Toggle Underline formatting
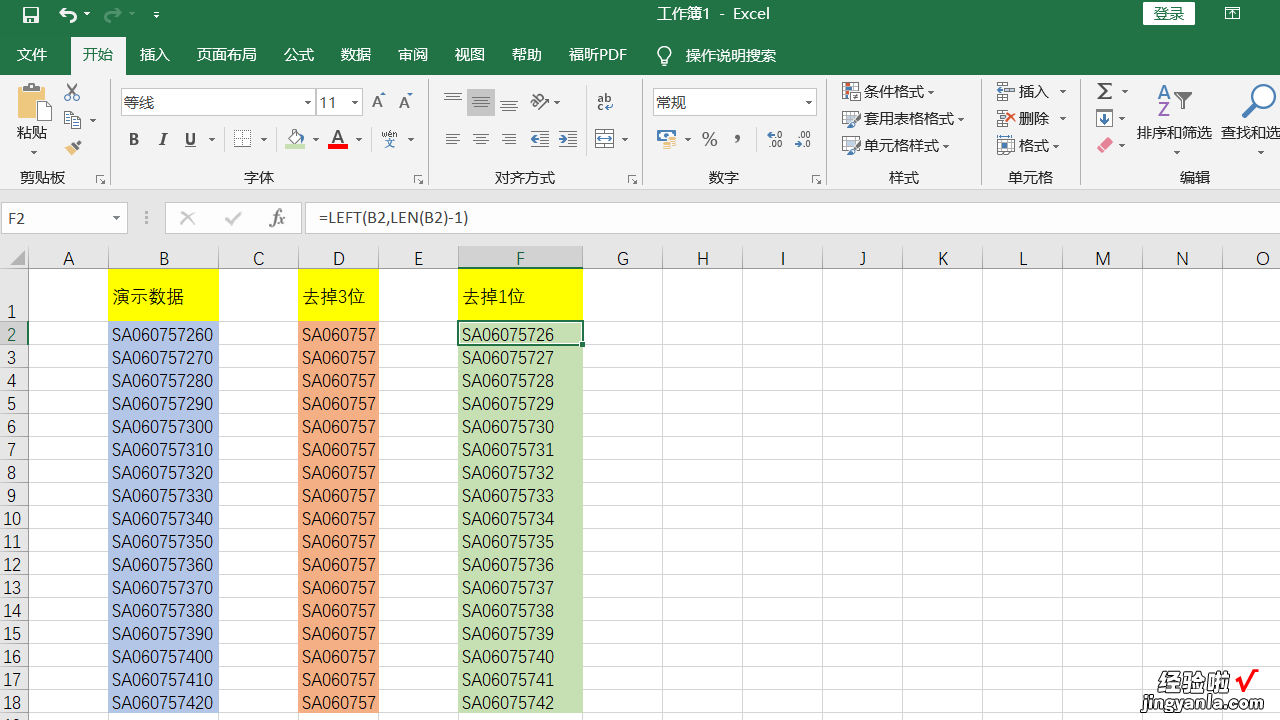The width and height of the screenshot is (1280, 720). pos(190,139)
